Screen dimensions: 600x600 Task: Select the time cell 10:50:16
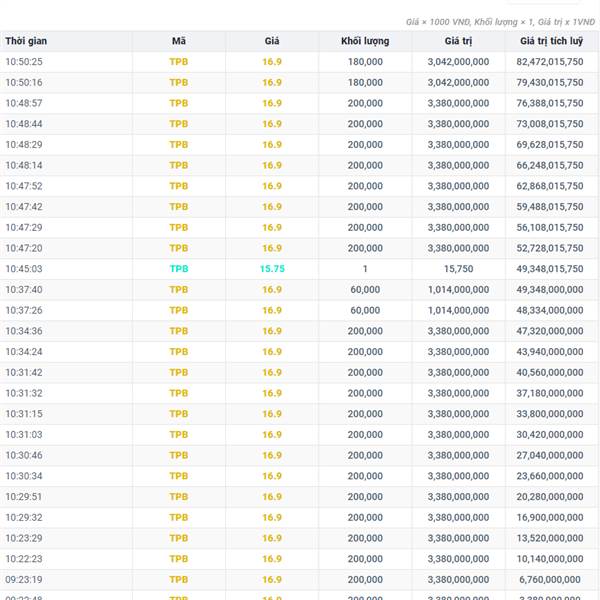click(24, 82)
